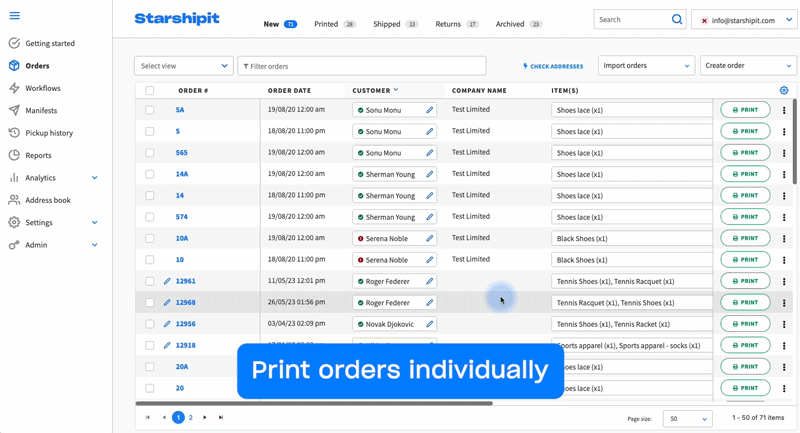
Task: Click the Check Addresses link
Action: [553, 66]
